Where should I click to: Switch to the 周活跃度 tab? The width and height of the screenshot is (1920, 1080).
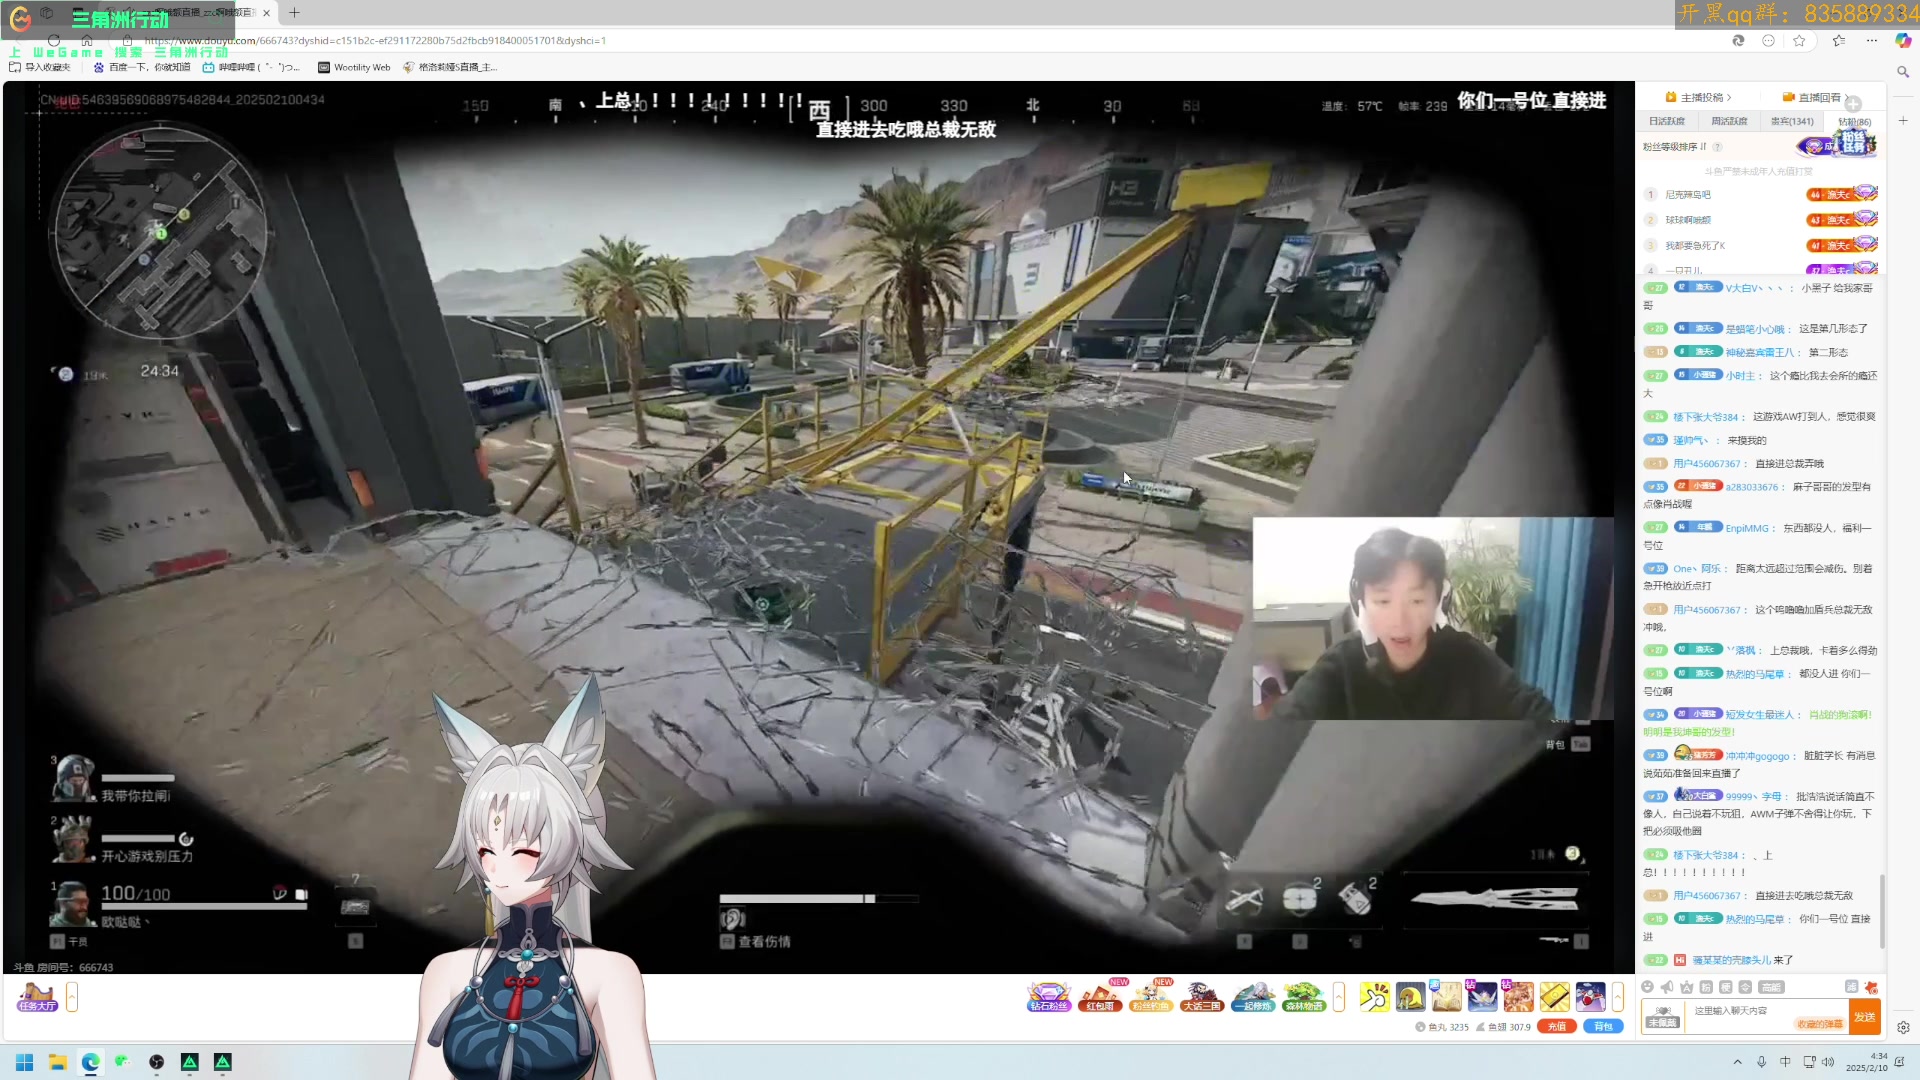coord(1729,121)
